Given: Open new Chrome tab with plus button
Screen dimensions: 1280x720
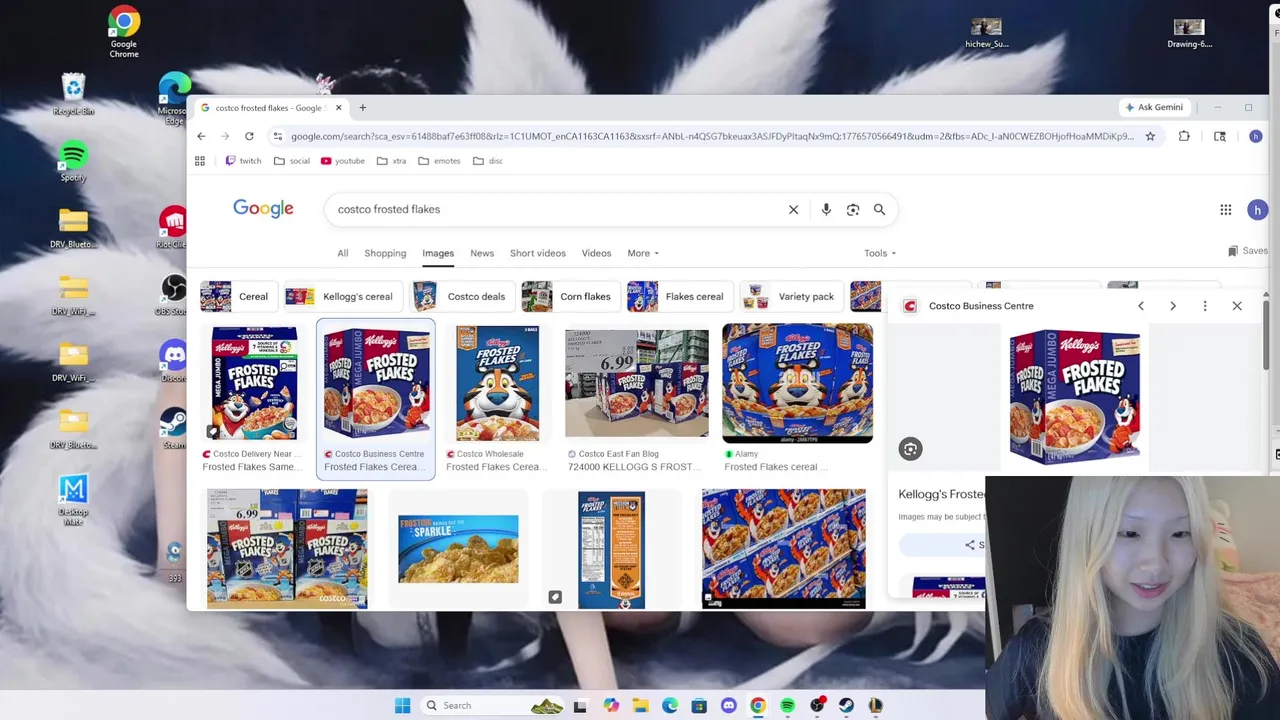Looking at the screenshot, I should [363, 108].
